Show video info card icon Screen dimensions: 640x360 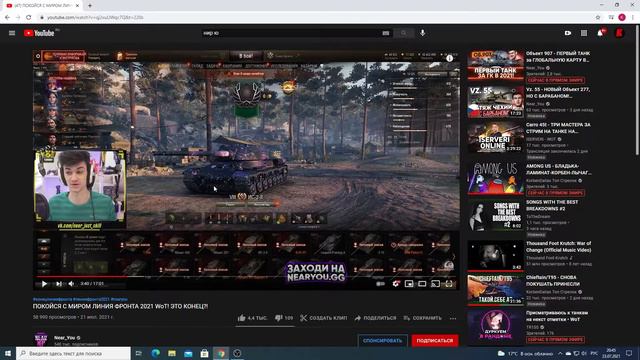449,58
